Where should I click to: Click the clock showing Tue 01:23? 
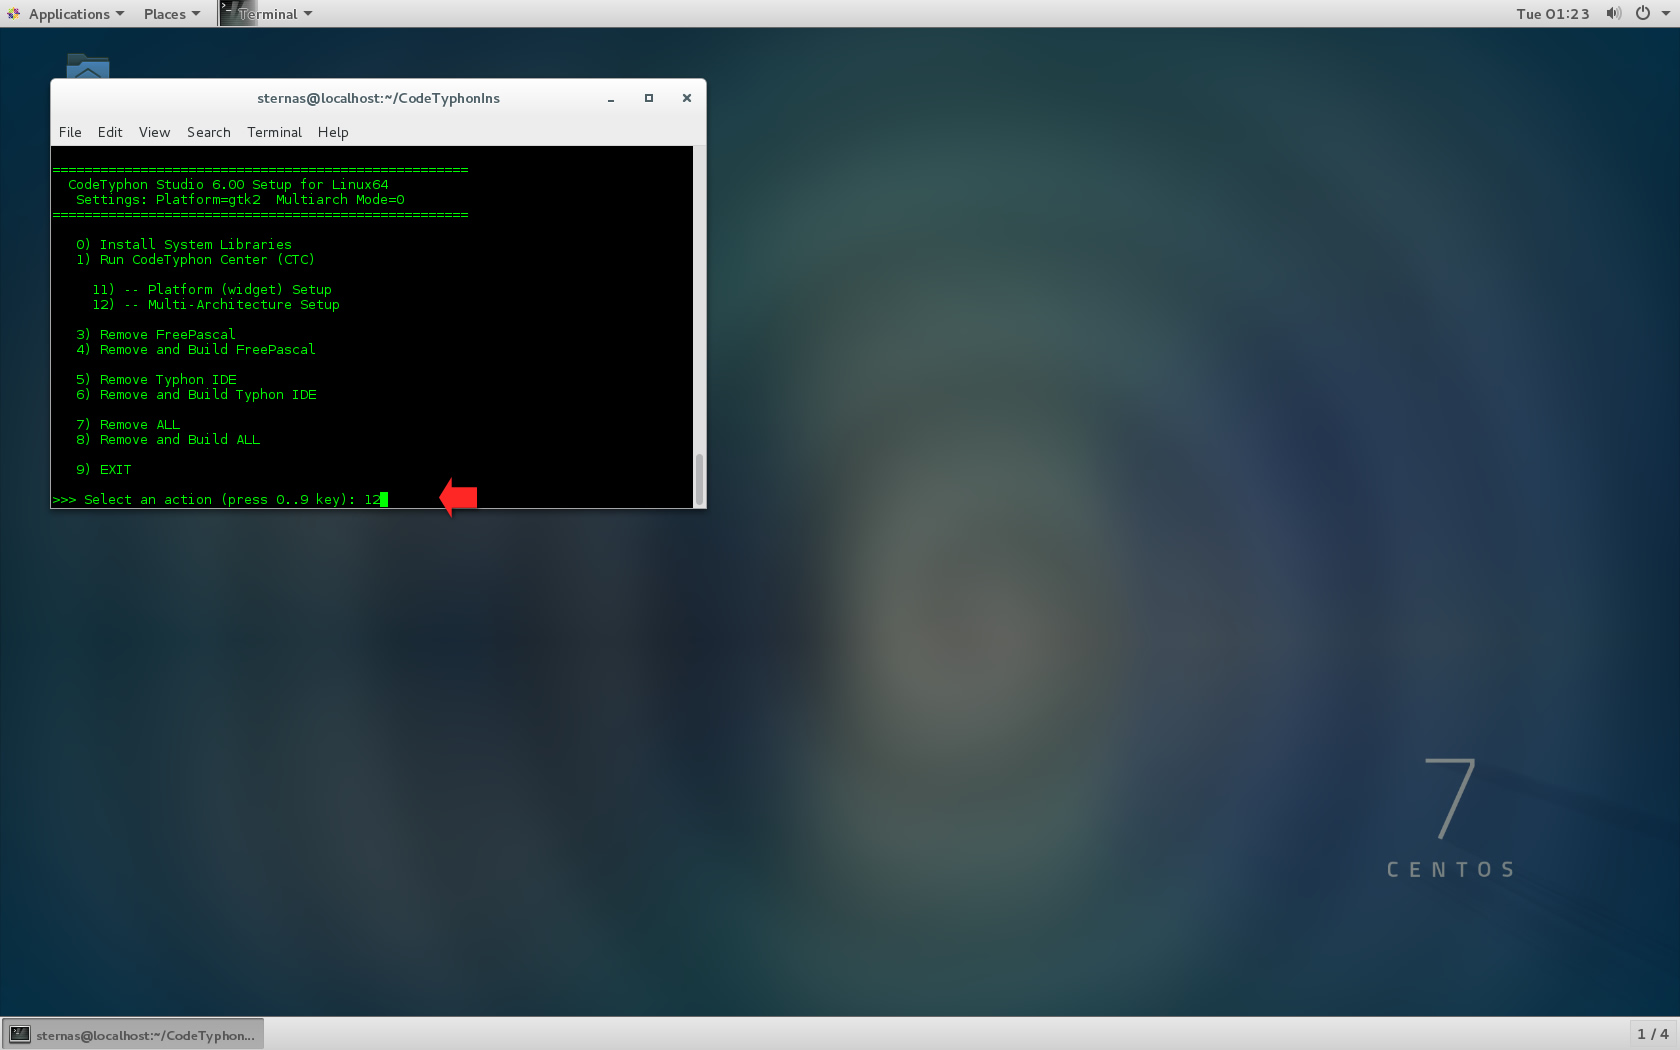pos(1552,14)
